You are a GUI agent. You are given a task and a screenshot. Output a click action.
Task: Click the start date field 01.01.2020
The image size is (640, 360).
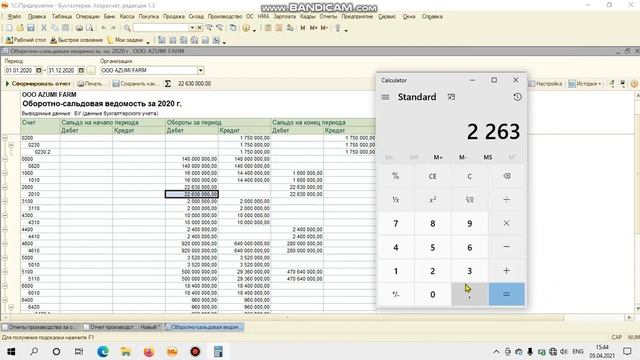pos(20,70)
